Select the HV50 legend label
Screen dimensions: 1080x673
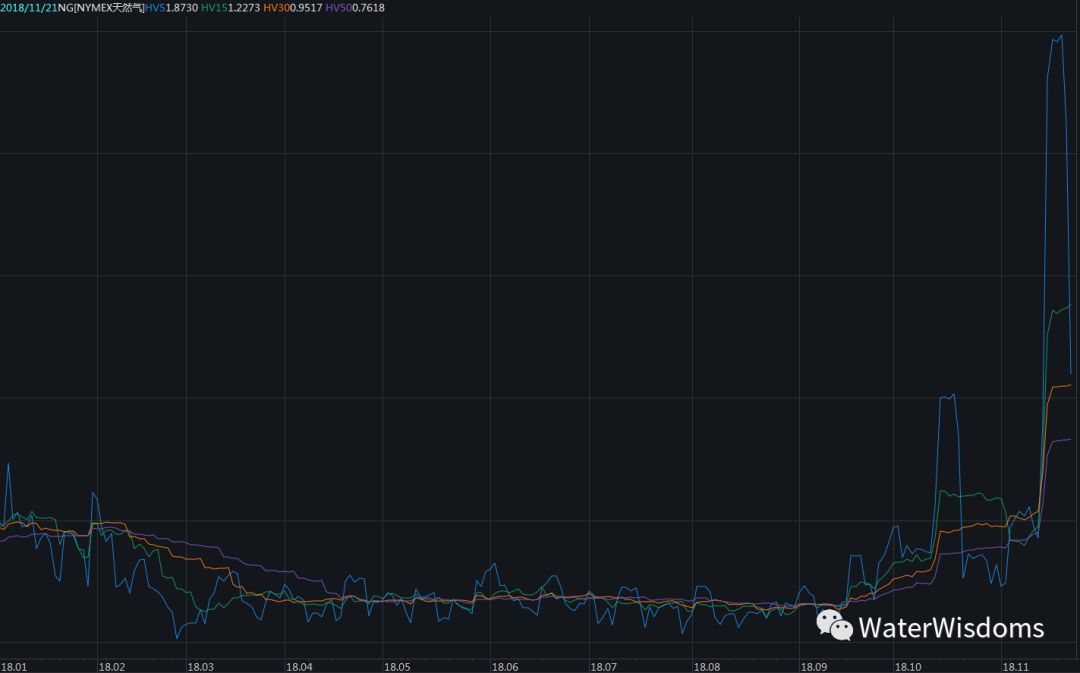point(338,8)
